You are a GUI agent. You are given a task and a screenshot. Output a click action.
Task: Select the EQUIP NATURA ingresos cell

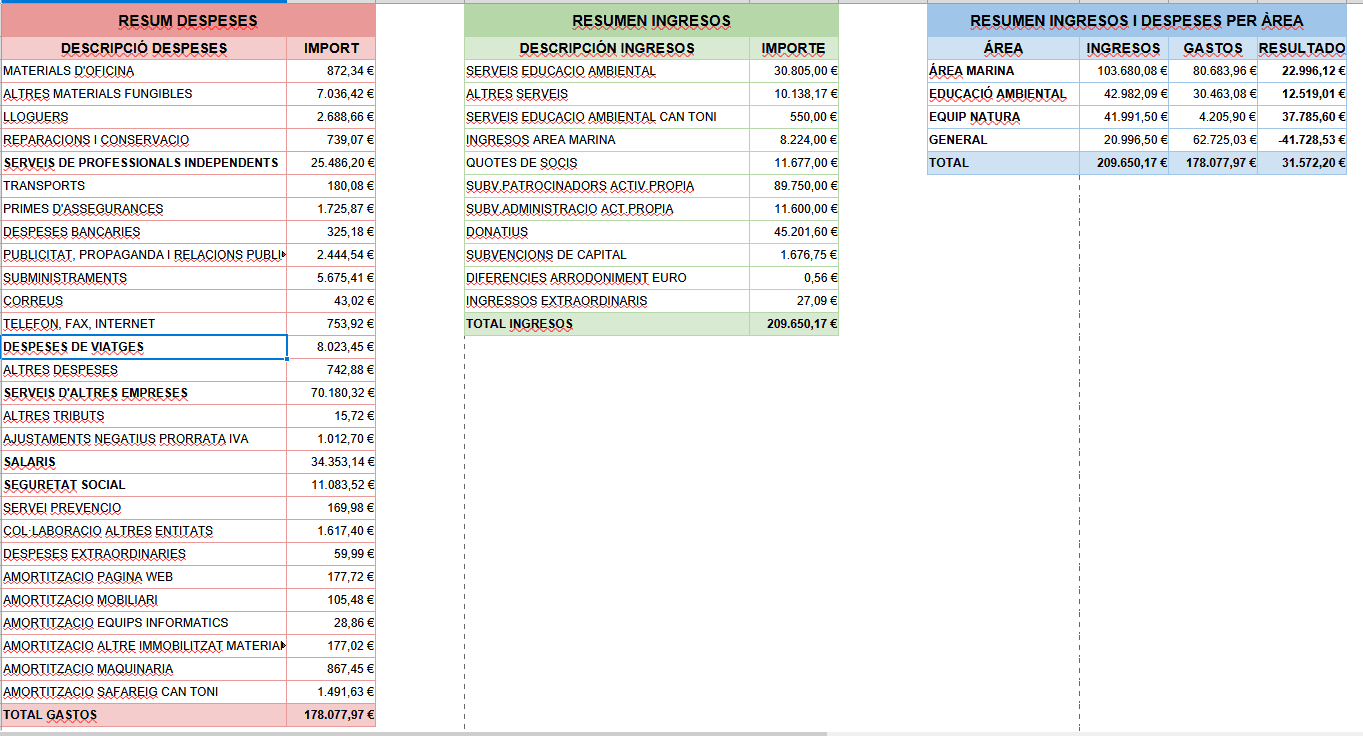coord(1124,117)
